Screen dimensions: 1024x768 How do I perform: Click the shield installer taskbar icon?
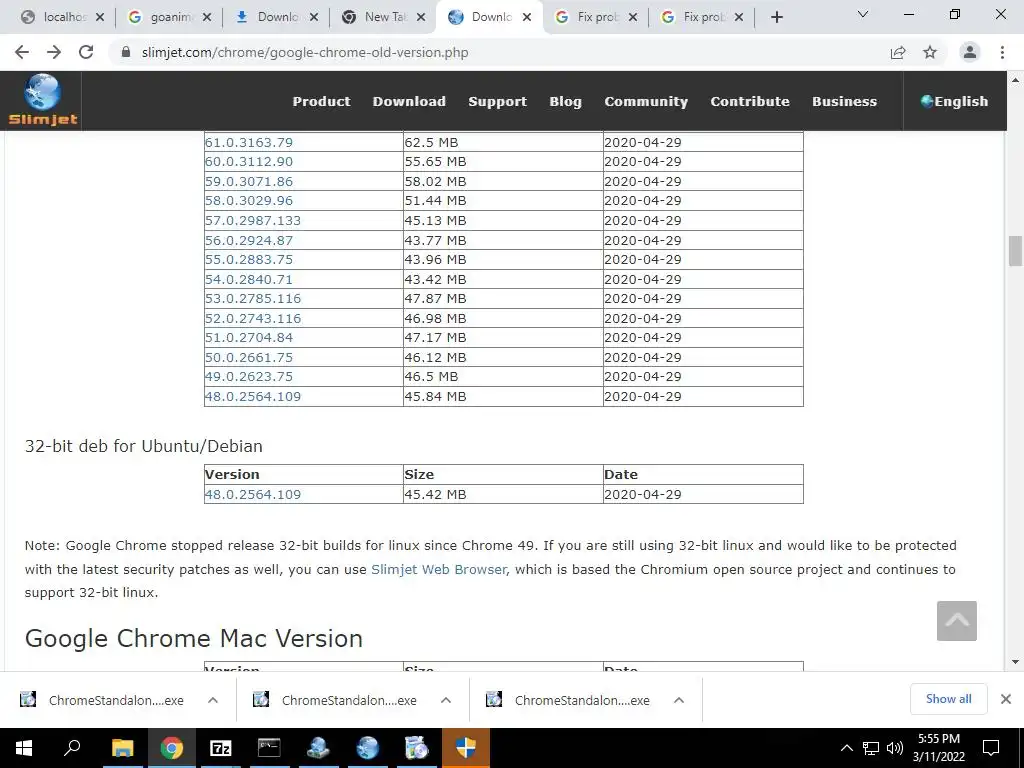pos(466,748)
